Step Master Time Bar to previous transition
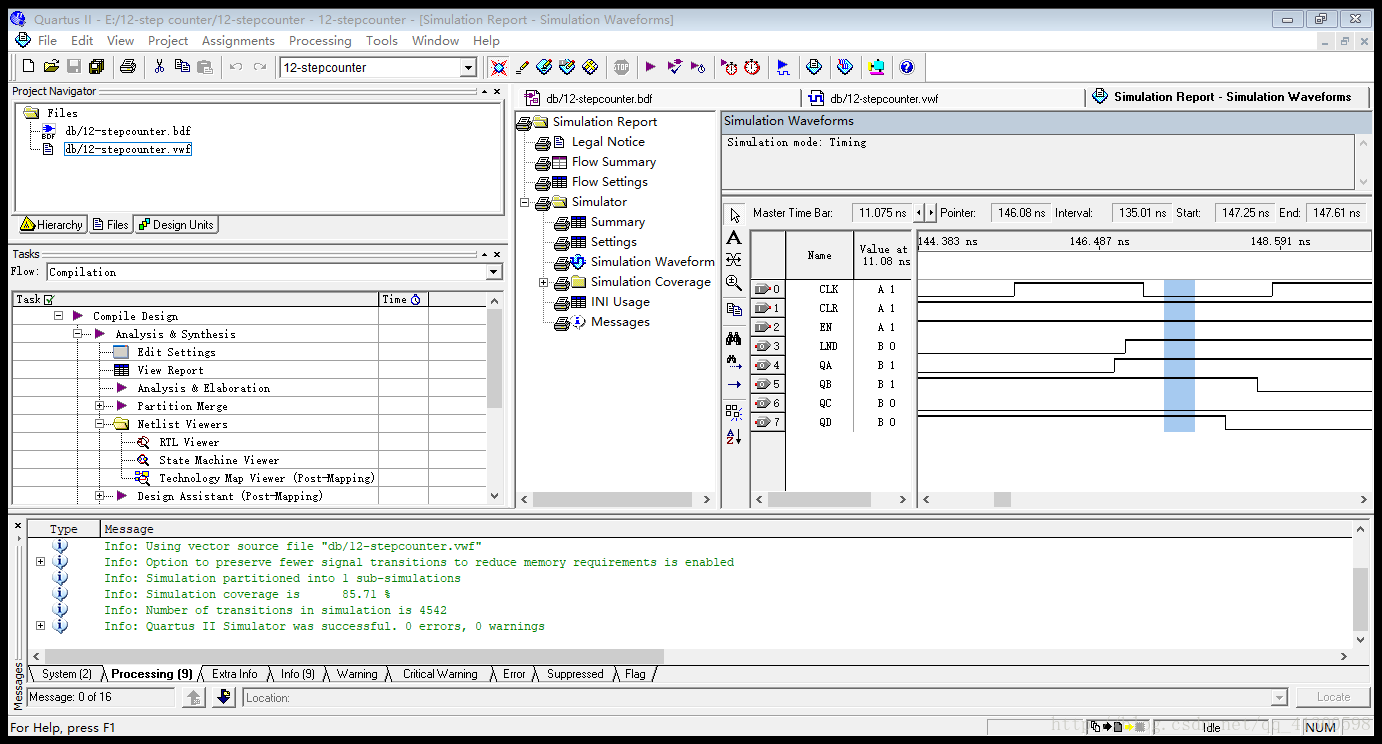 pos(920,213)
